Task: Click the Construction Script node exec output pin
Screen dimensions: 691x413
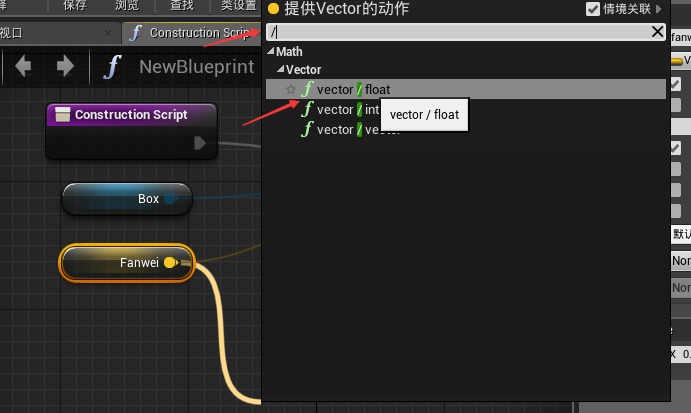Action: click(x=200, y=143)
